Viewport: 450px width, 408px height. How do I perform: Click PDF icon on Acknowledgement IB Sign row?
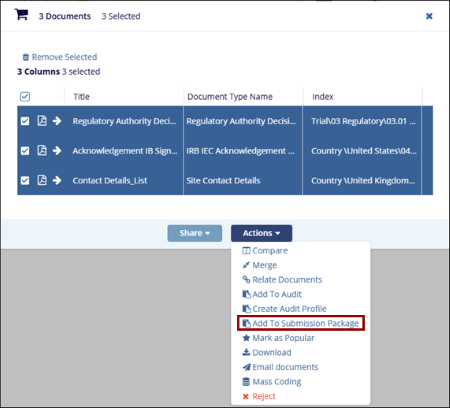42,150
